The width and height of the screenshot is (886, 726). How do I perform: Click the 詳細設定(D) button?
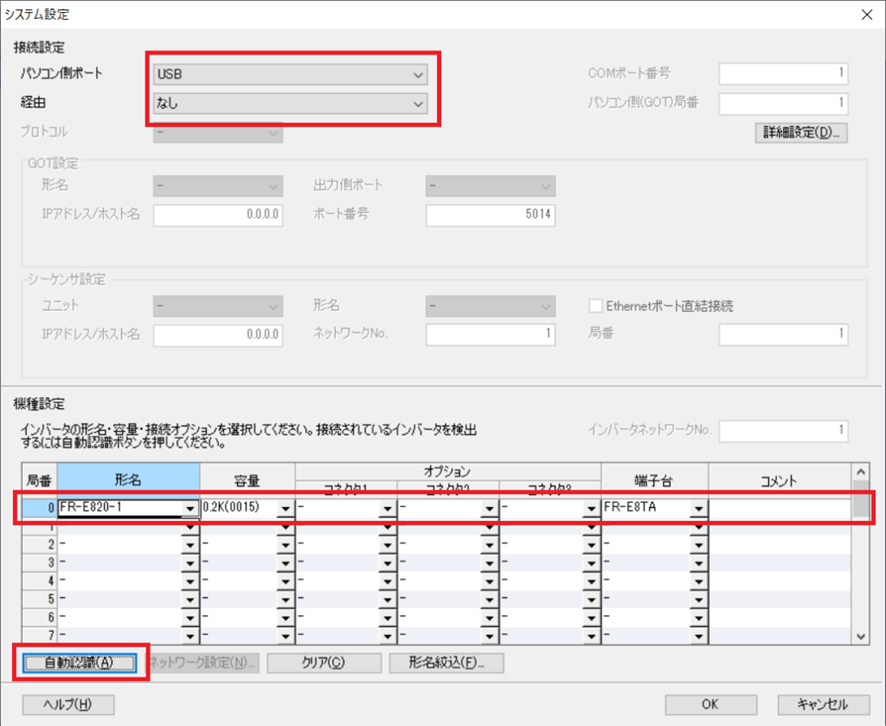[x=801, y=133]
